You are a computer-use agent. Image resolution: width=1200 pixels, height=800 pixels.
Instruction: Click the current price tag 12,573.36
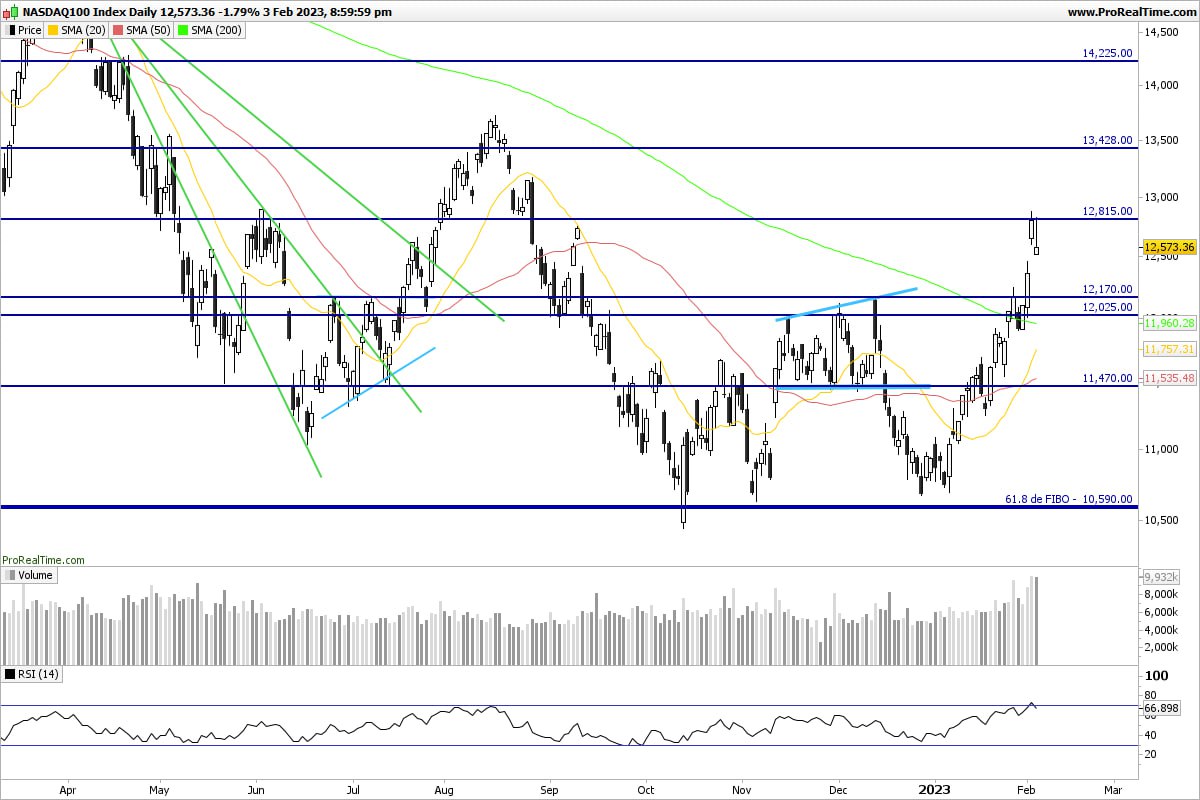(x=1168, y=247)
